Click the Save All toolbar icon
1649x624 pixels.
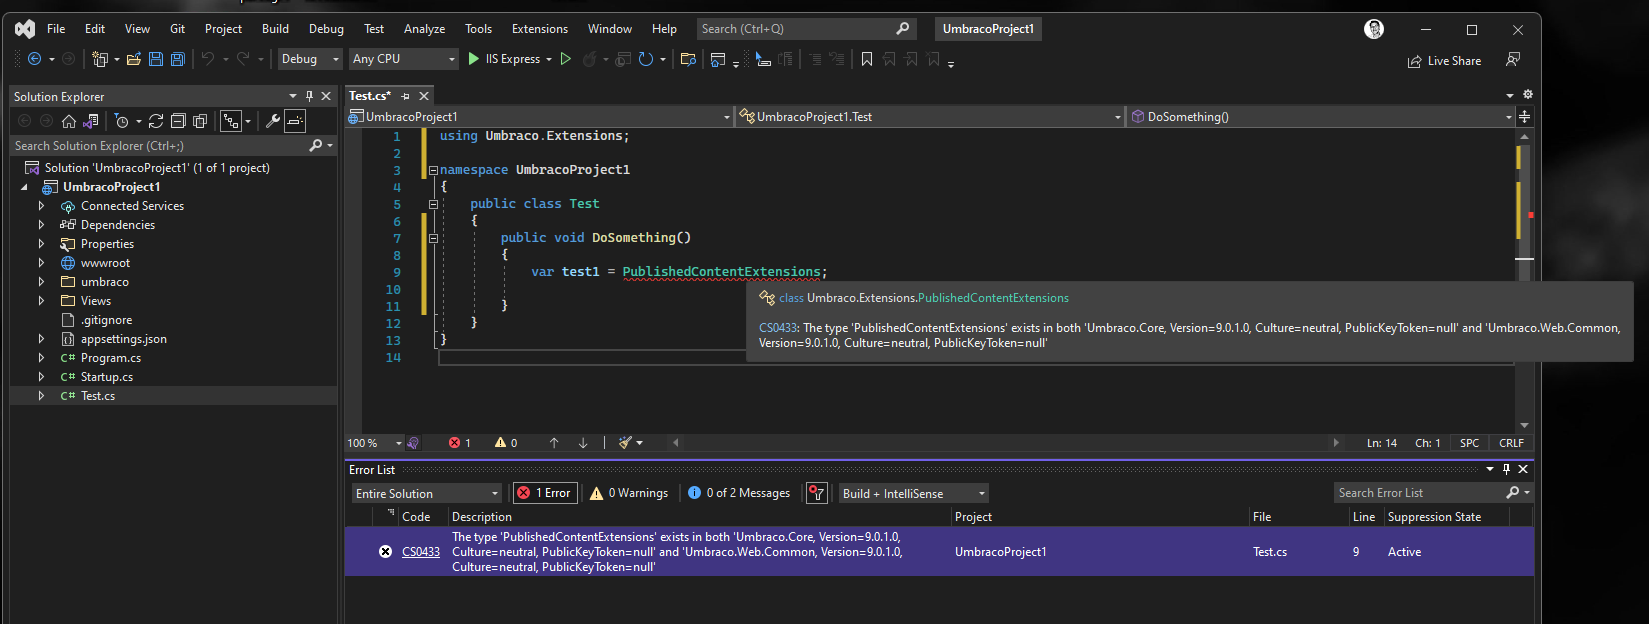pos(178,59)
